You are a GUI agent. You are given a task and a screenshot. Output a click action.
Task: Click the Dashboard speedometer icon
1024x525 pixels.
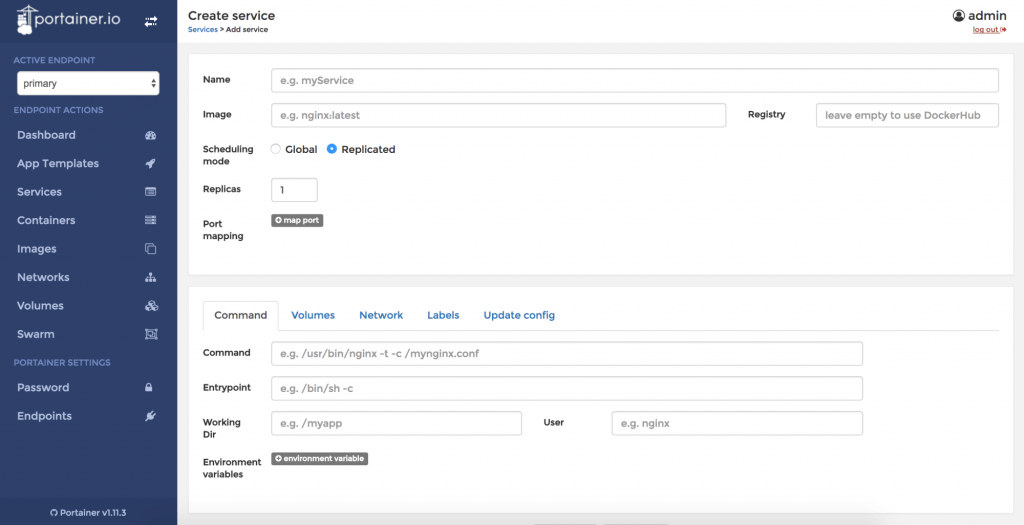coord(151,135)
